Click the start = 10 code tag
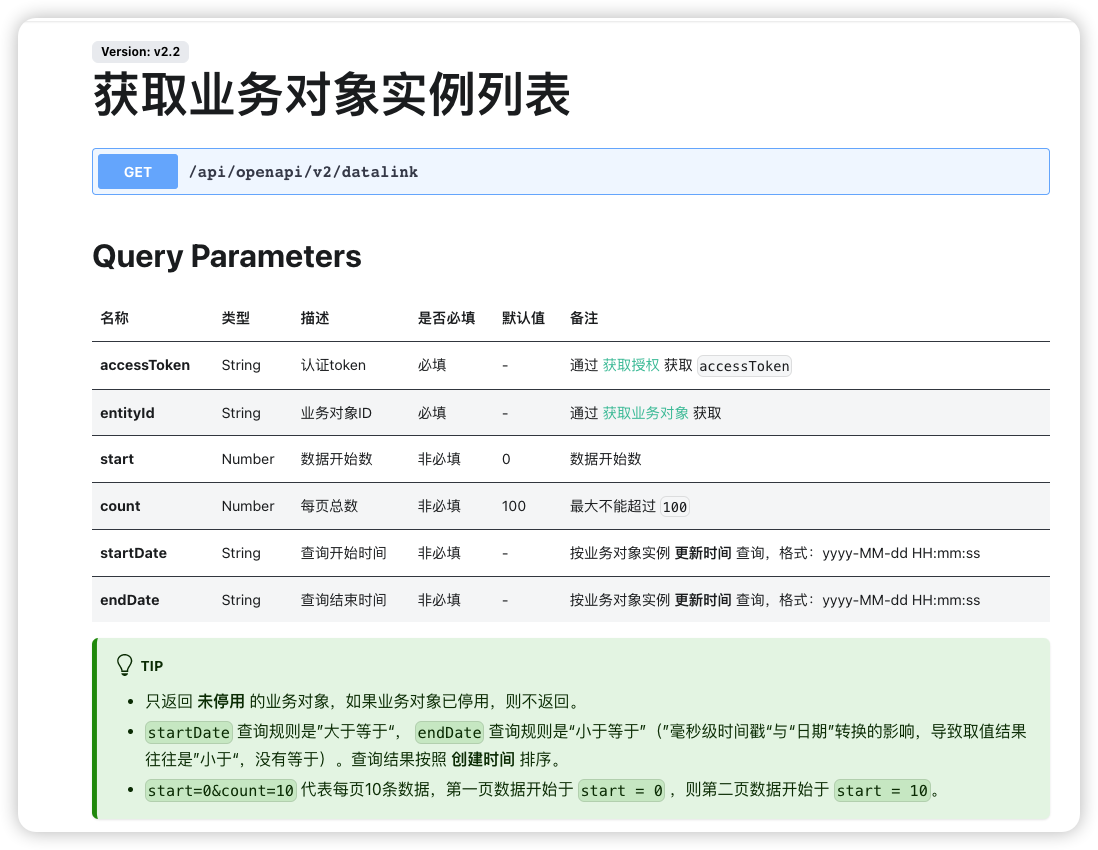The image size is (1098, 850). point(882,790)
